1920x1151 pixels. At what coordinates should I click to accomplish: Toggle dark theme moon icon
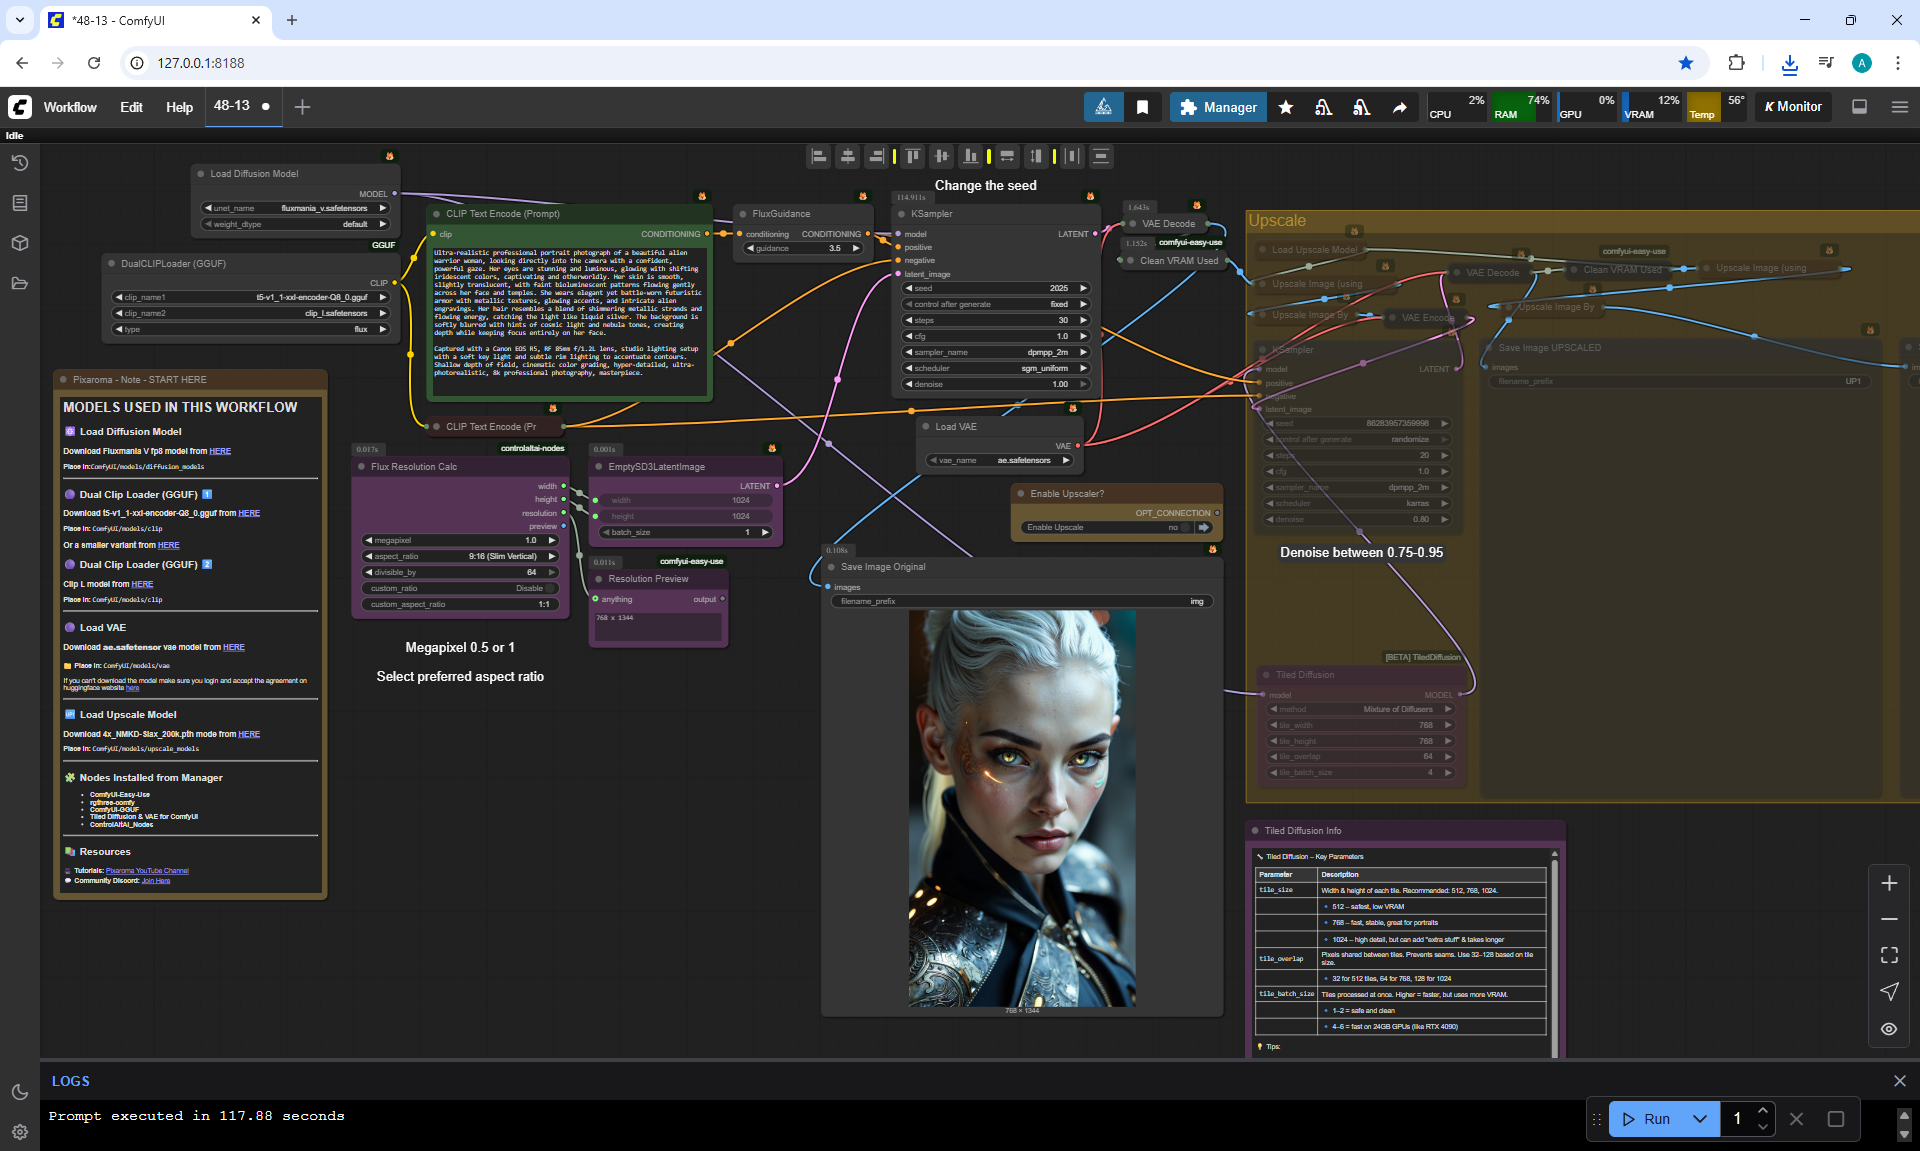19,1092
